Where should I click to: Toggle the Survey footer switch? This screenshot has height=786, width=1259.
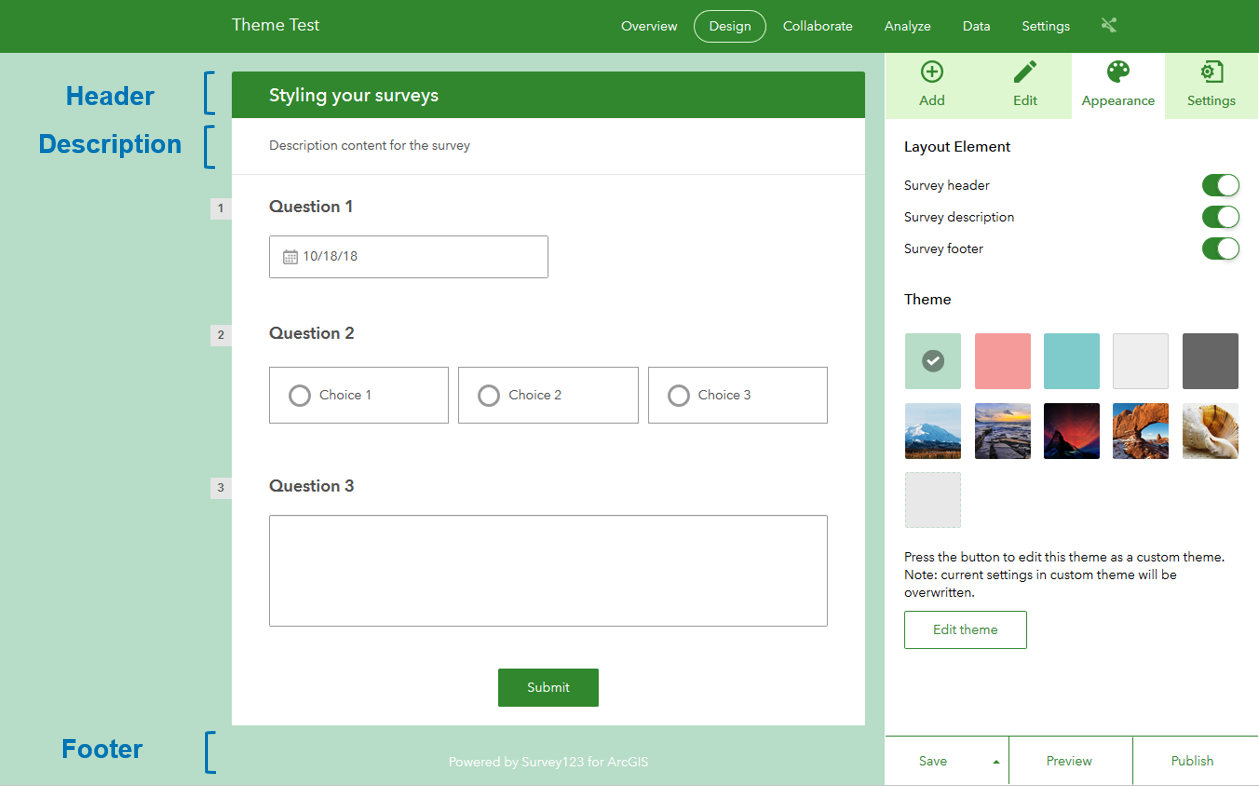pos(1220,248)
